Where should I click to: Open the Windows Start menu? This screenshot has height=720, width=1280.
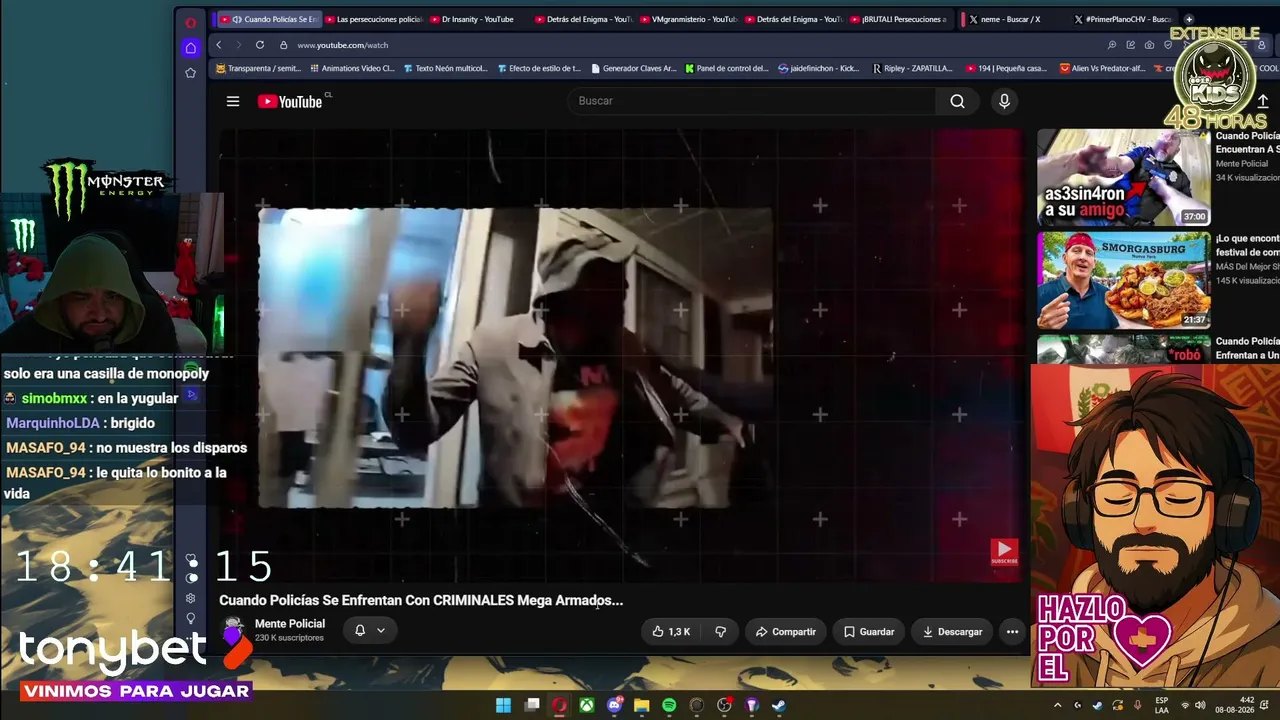(x=503, y=705)
